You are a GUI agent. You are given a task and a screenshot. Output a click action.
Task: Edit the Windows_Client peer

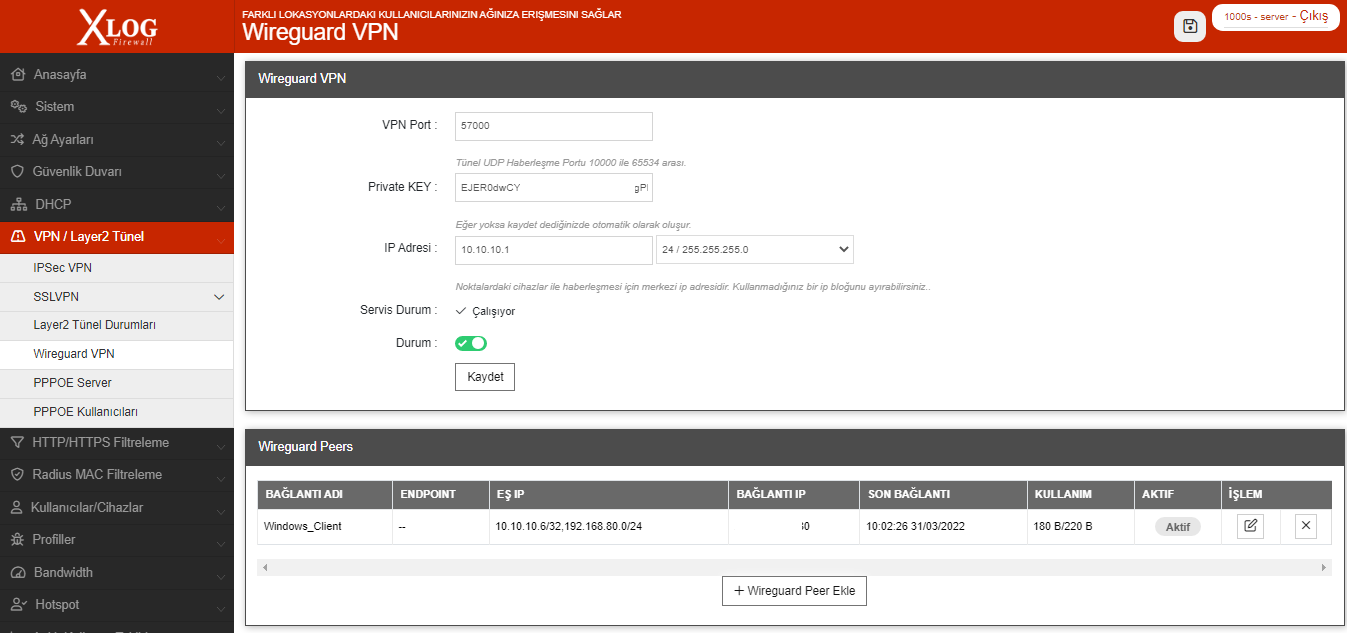pos(1250,526)
